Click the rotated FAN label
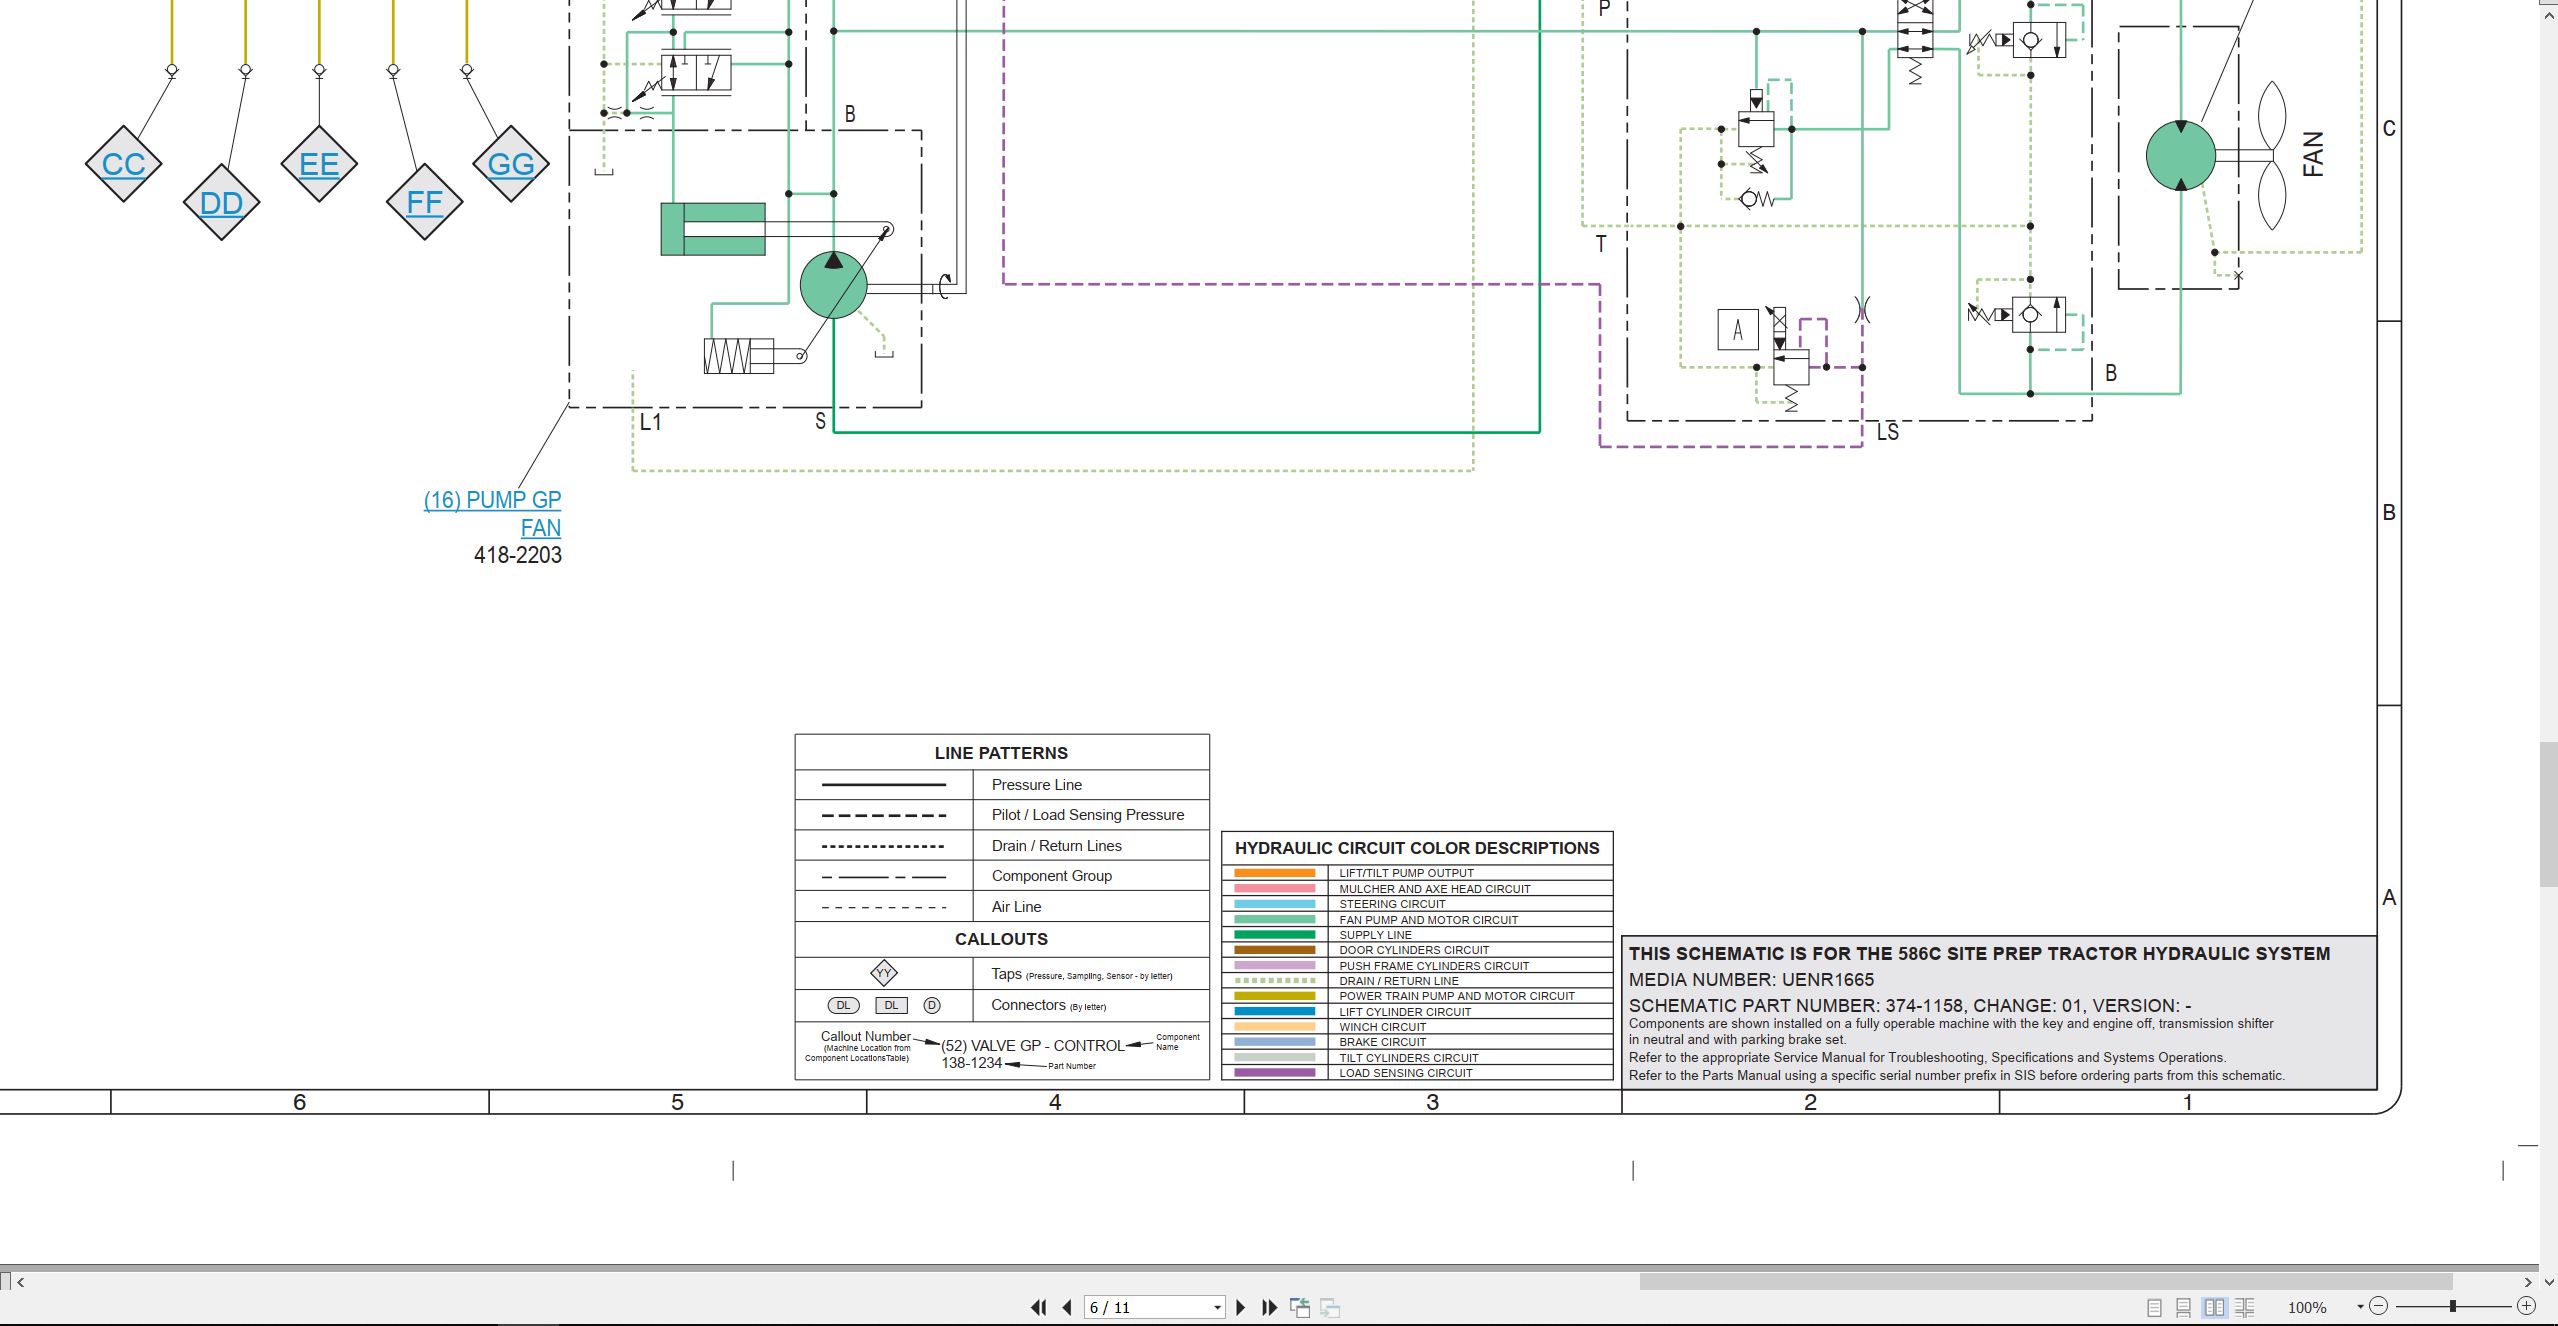Image resolution: width=2558 pixels, height=1326 pixels. [2312, 154]
